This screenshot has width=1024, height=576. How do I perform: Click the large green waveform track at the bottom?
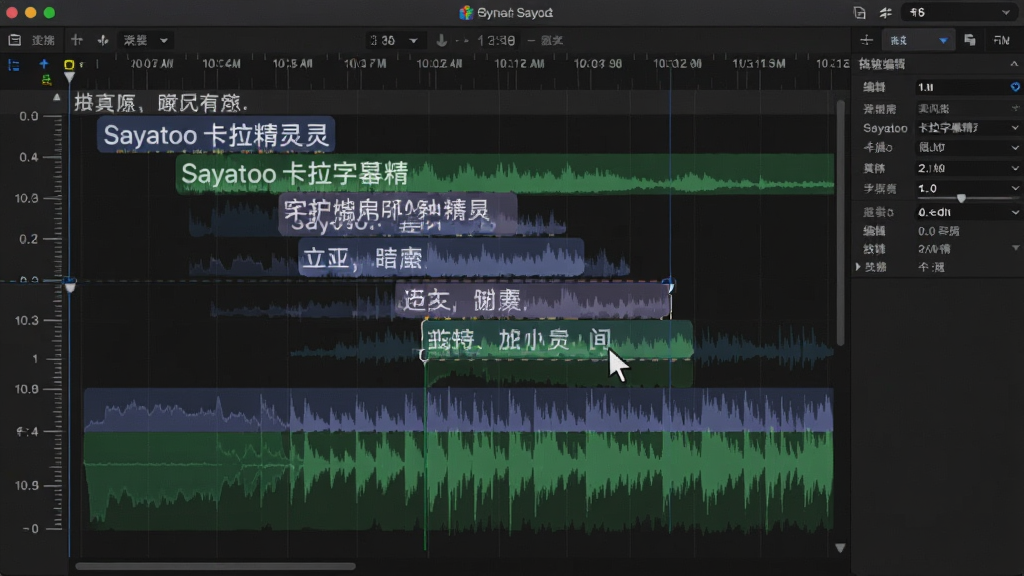click(458, 479)
